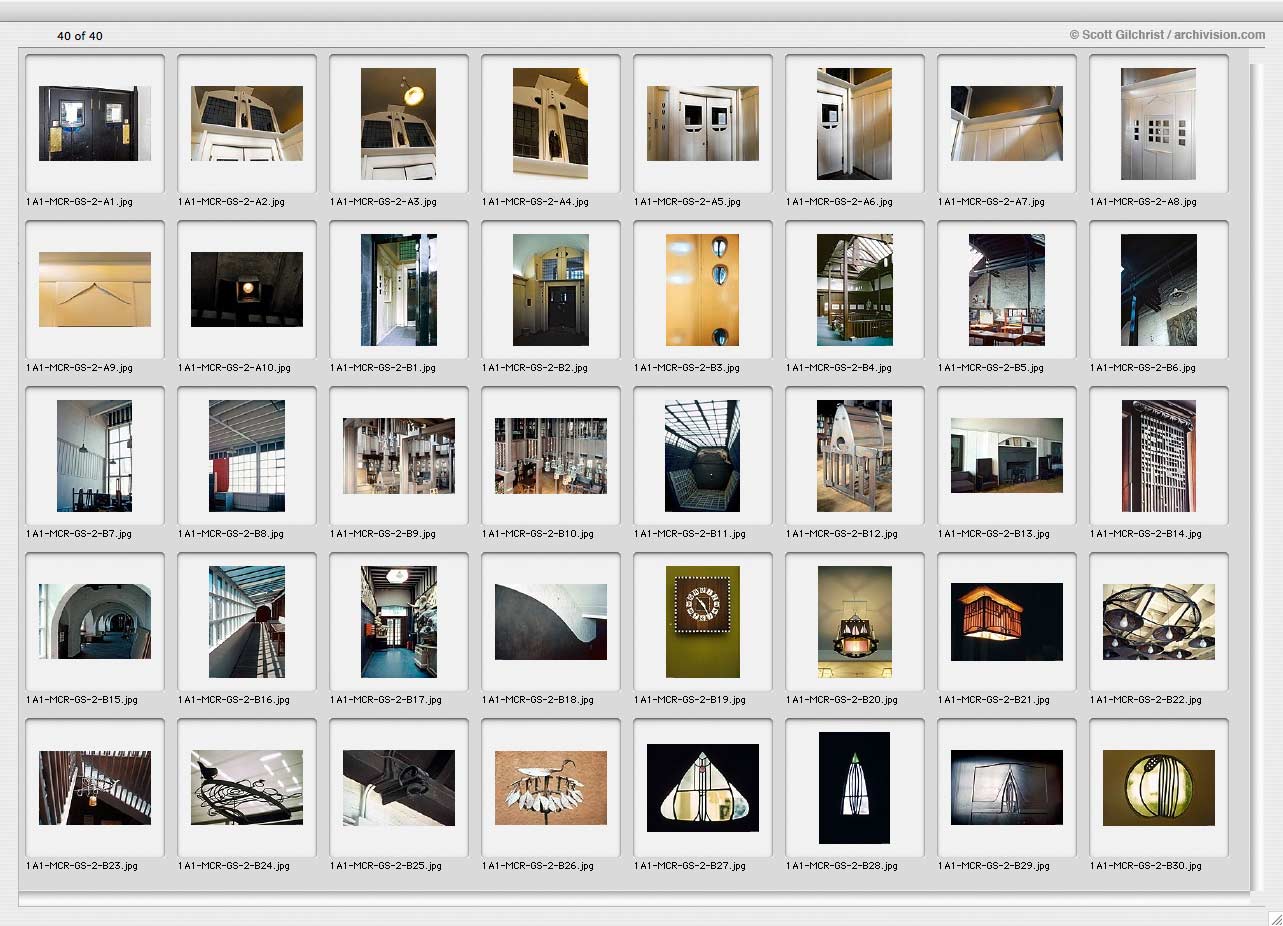Click filename label 1A1-MCR-GS-2-B19.jpg
Screen dimensions: 1283x926
[x=690, y=700]
